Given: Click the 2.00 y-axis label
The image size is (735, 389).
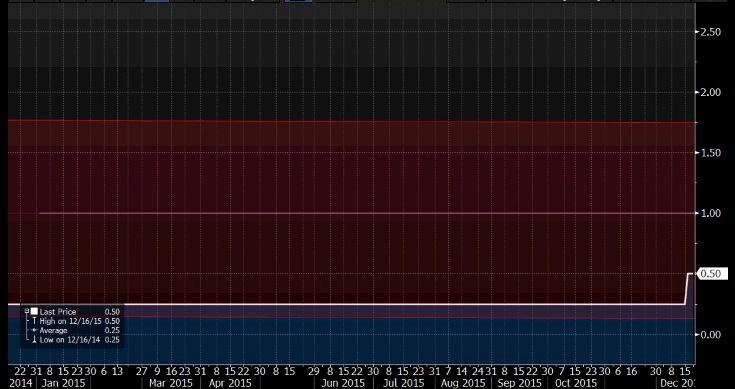Looking at the screenshot, I should [x=710, y=92].
